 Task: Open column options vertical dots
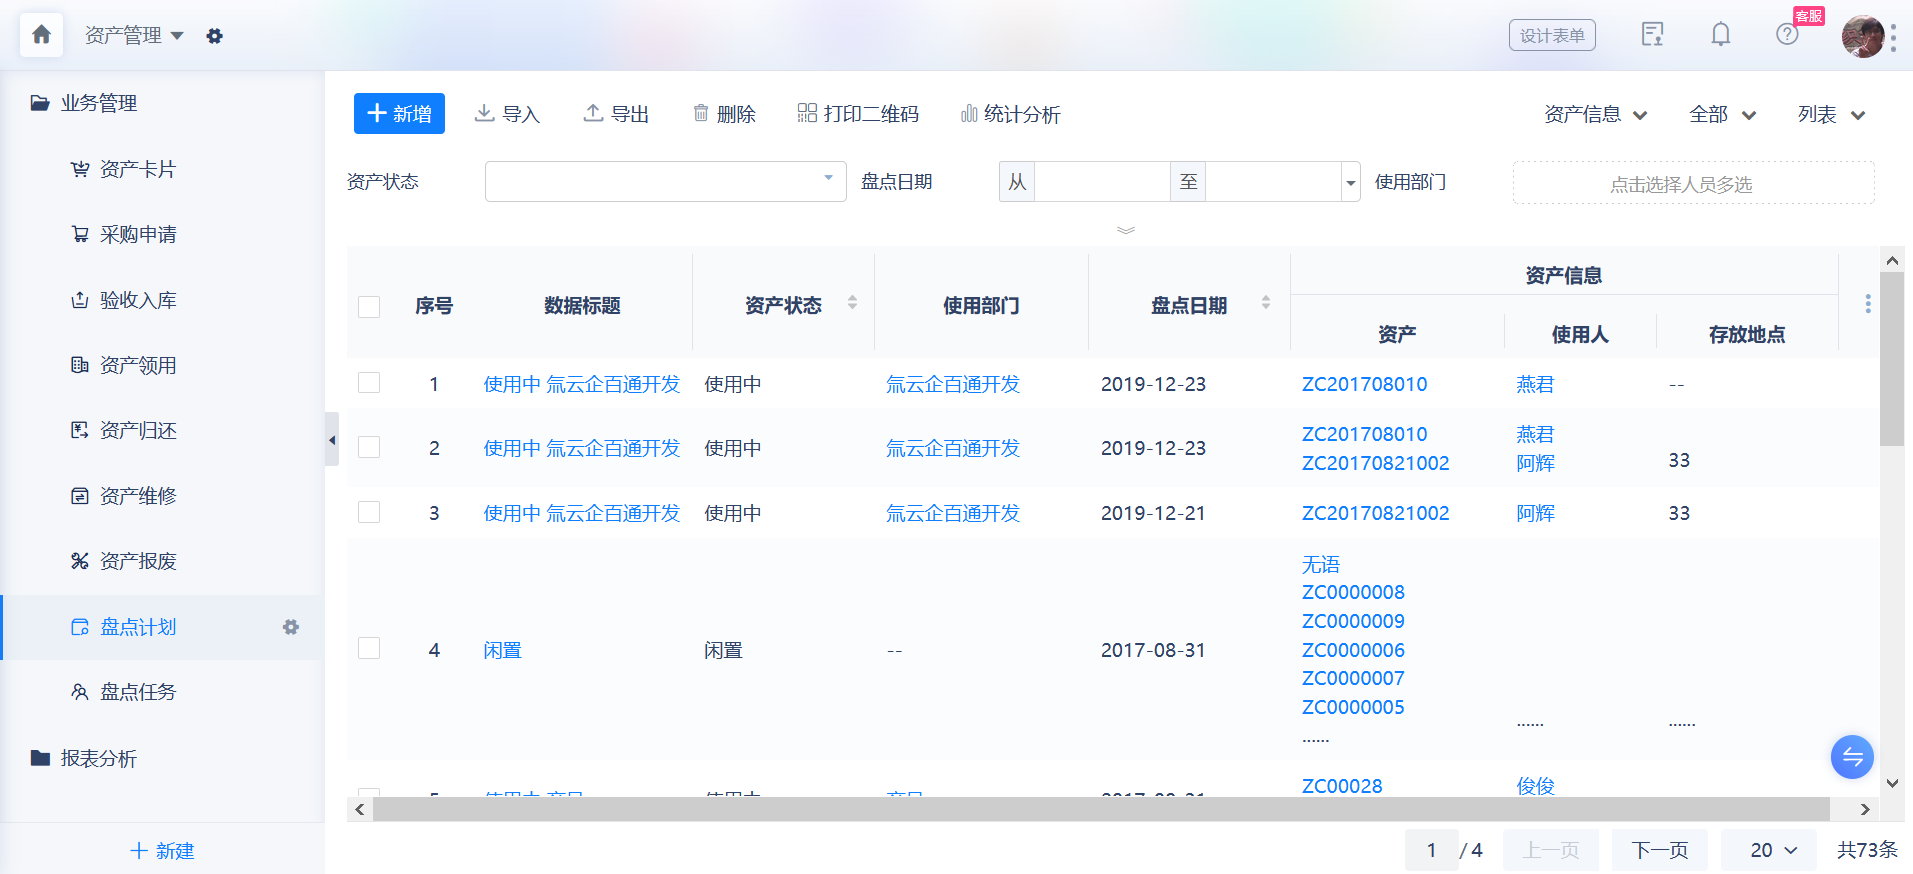coord(1868,304)
